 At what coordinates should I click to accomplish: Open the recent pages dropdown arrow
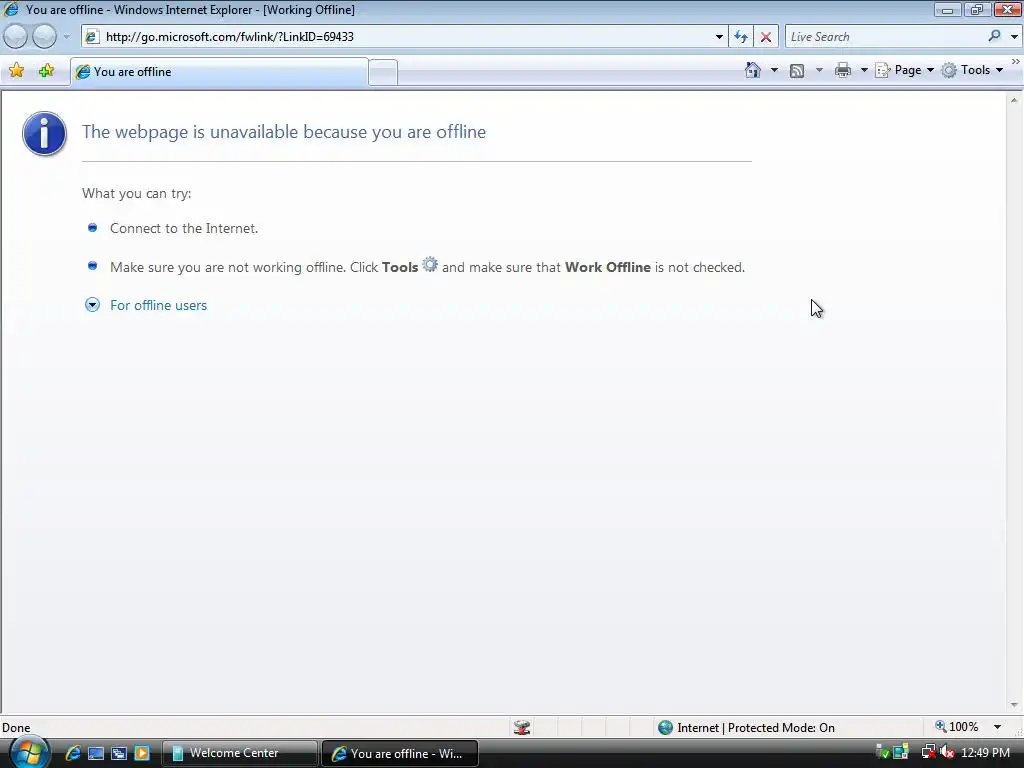pyautogui.click(x=66, y=37)
